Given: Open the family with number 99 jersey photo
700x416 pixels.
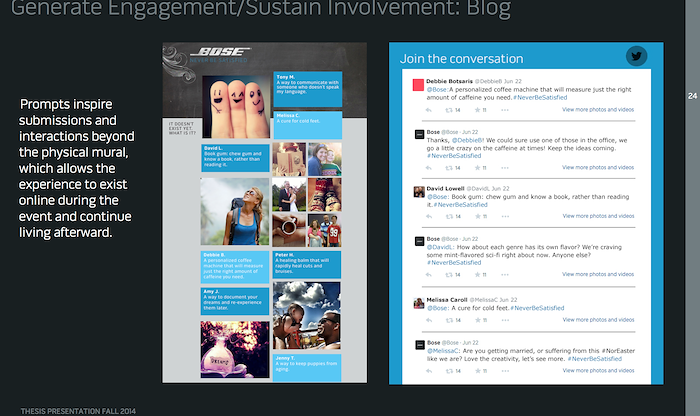Looking at the screenshot, I should click(x=325, y=230).
